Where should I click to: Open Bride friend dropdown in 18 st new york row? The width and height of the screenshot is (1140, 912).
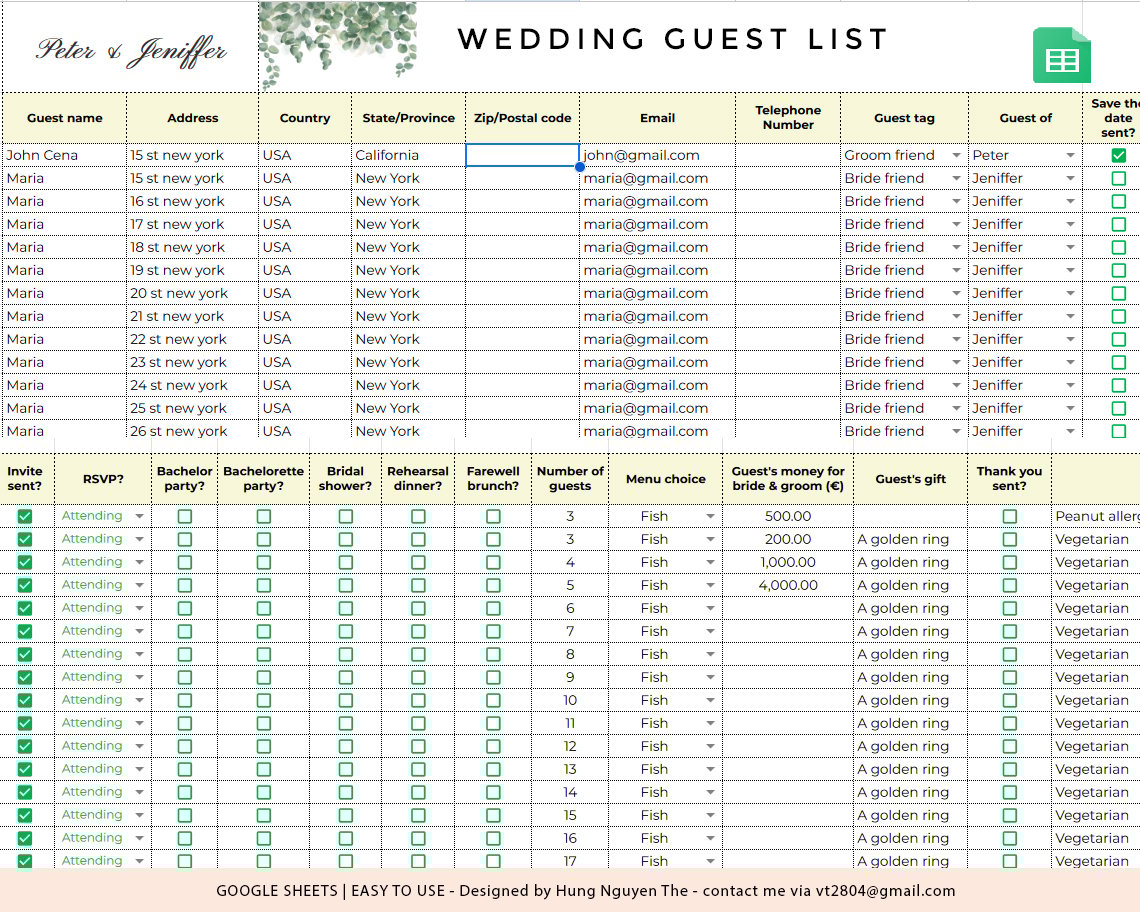point(956,247)
